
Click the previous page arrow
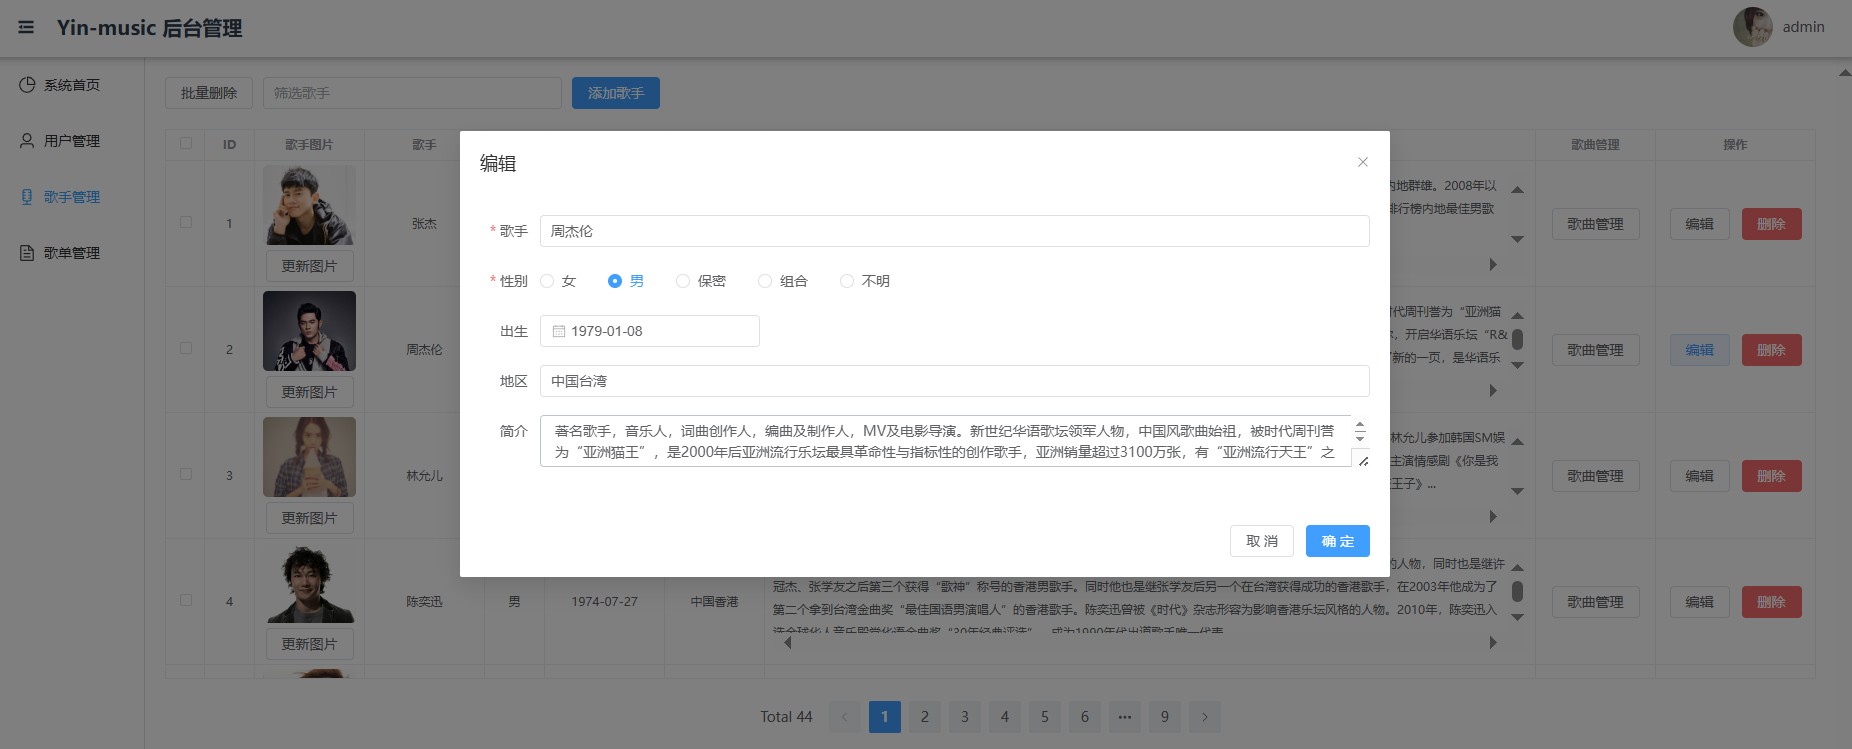click(x=845, y=717)
